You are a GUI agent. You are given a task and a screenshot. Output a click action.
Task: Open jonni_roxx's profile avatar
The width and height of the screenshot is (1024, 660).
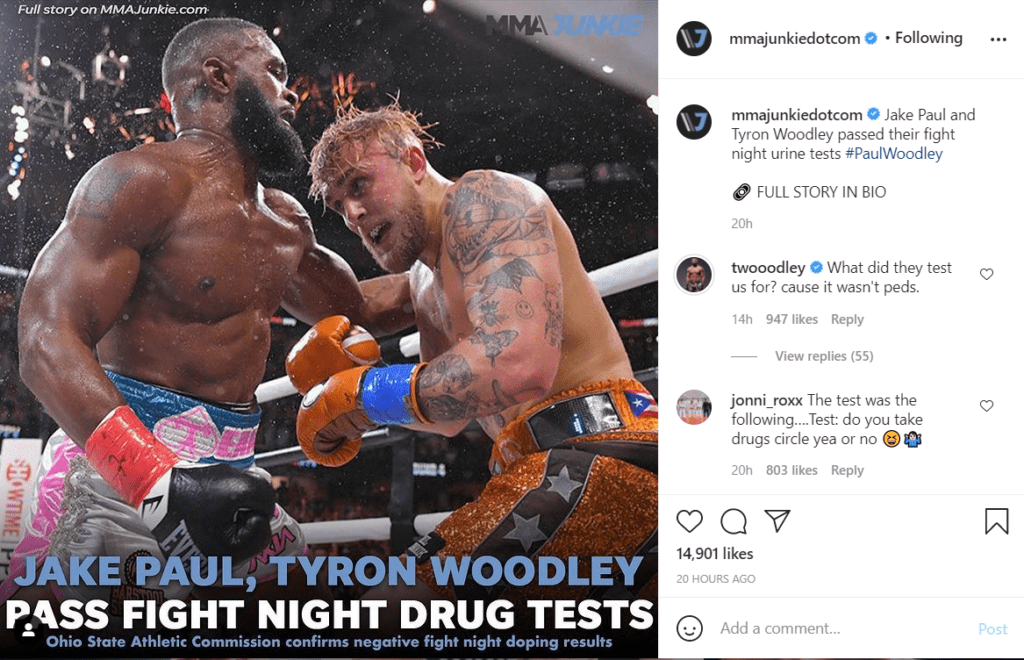point(694,407)
